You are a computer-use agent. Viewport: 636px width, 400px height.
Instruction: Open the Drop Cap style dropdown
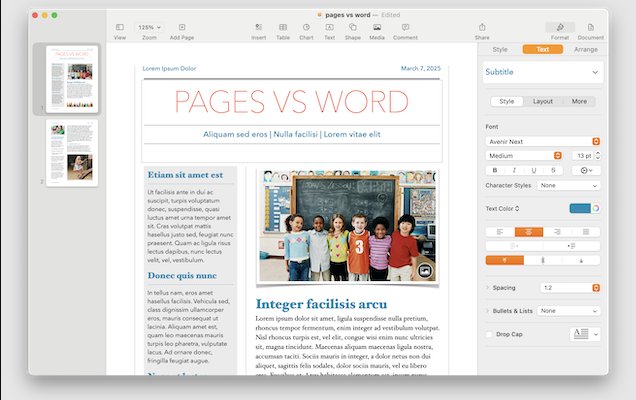[585, 334]
